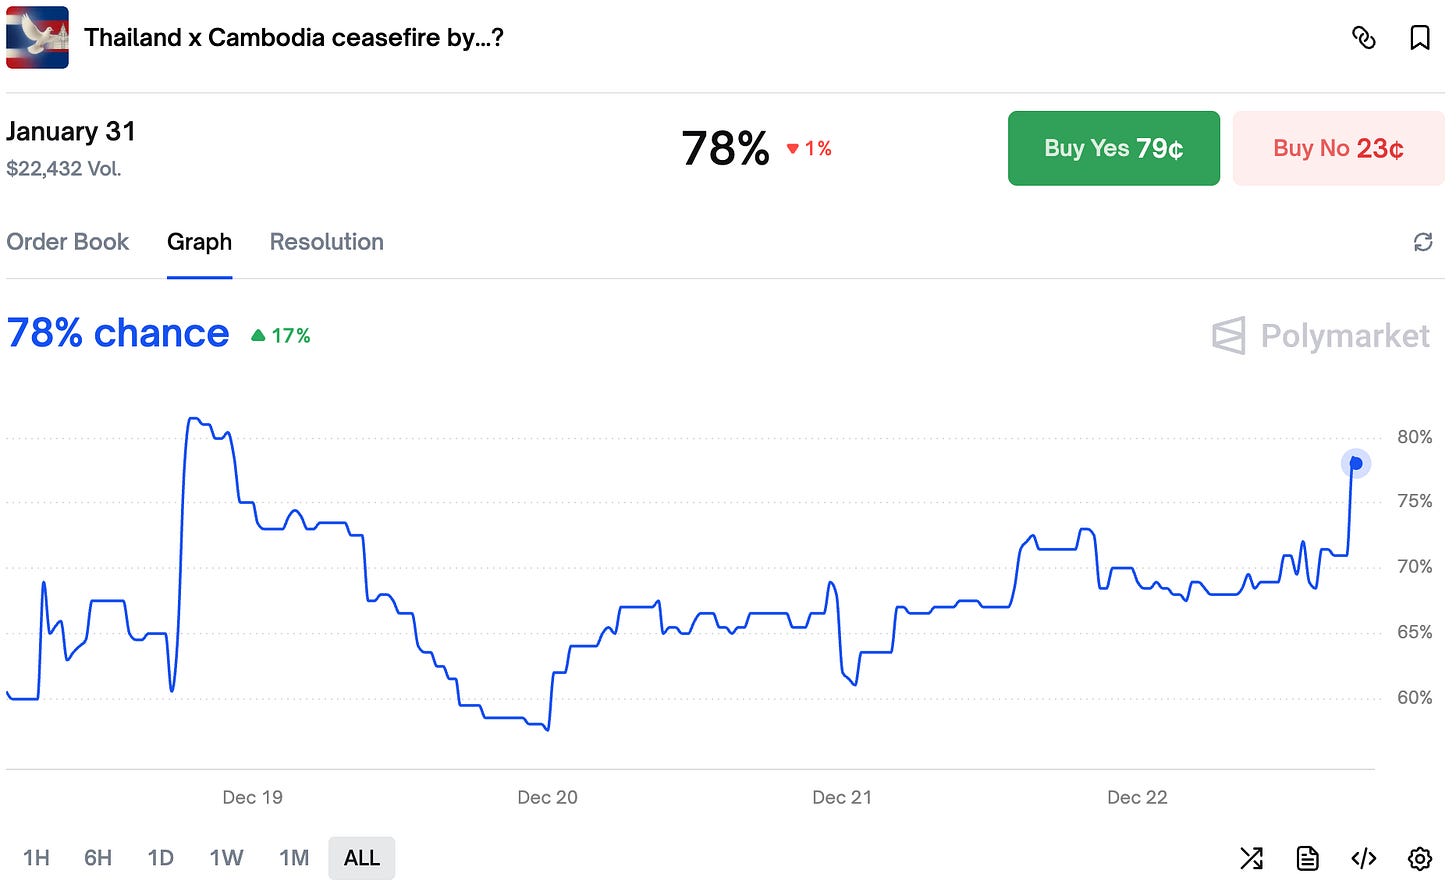Click the latest data point on chart

click(x=1355, y=463)
